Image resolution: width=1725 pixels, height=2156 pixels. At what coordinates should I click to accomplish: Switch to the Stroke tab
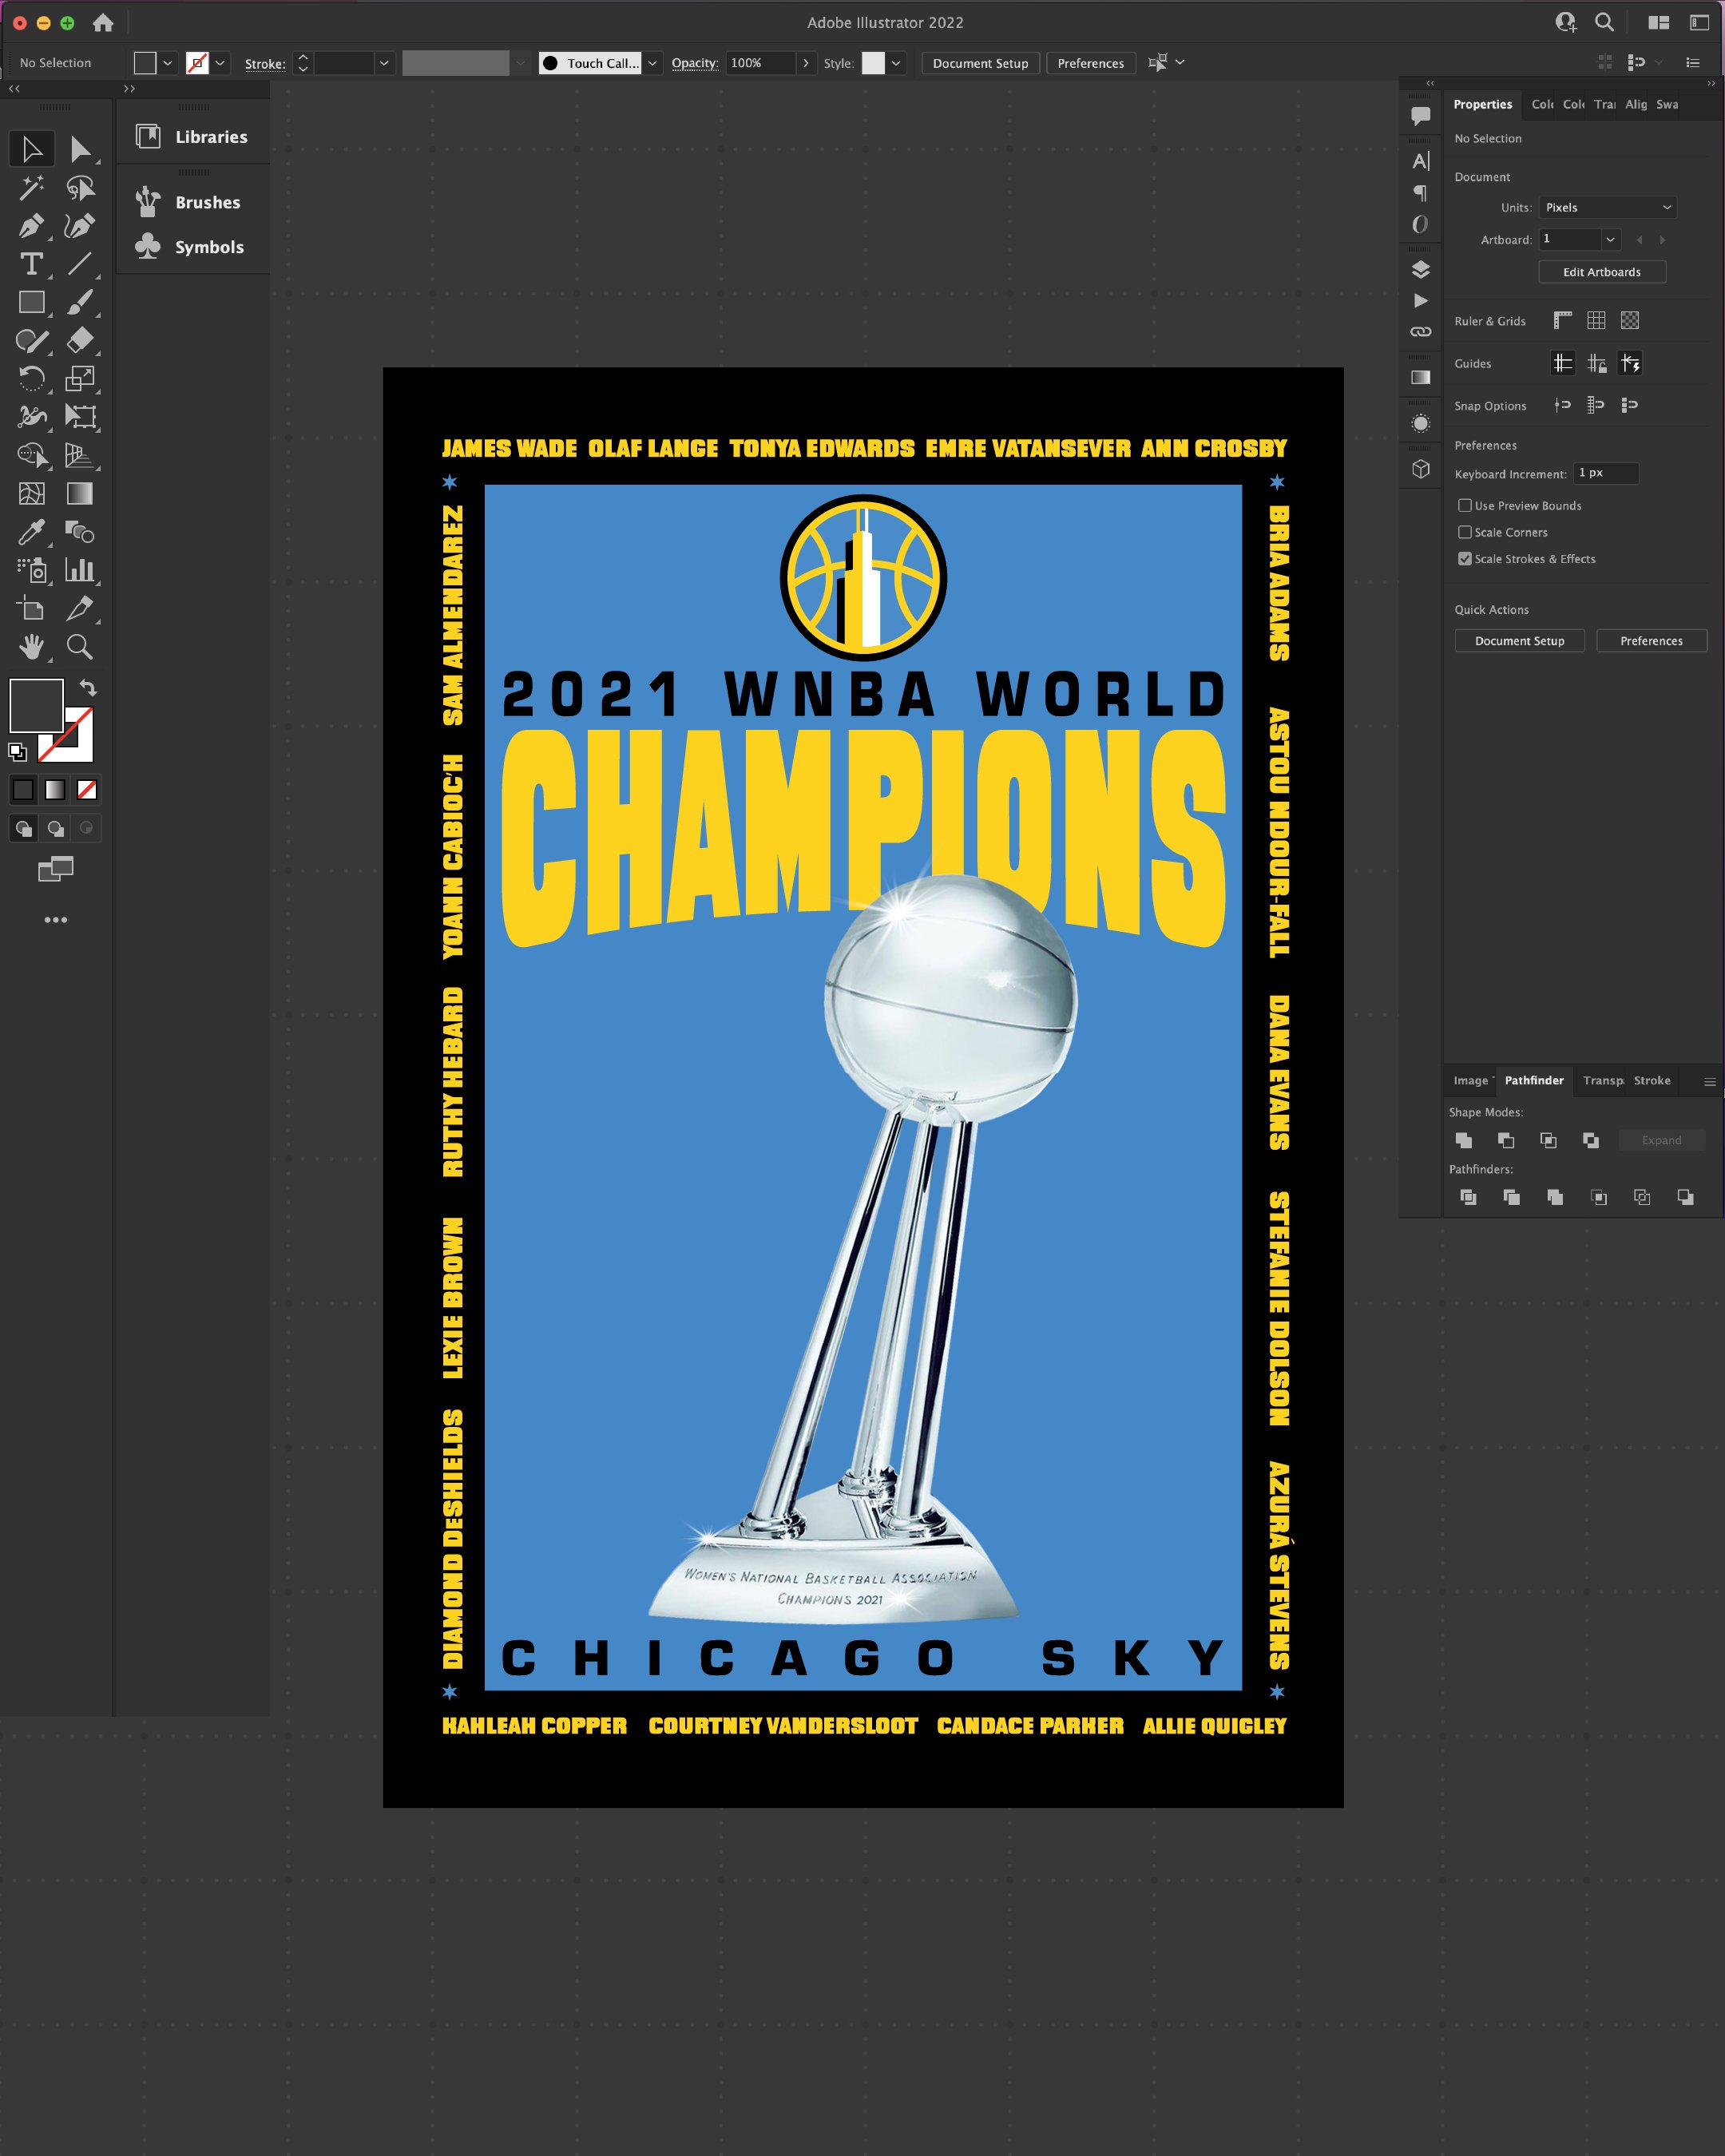pyautogui.click(x=1652, y=1080)
